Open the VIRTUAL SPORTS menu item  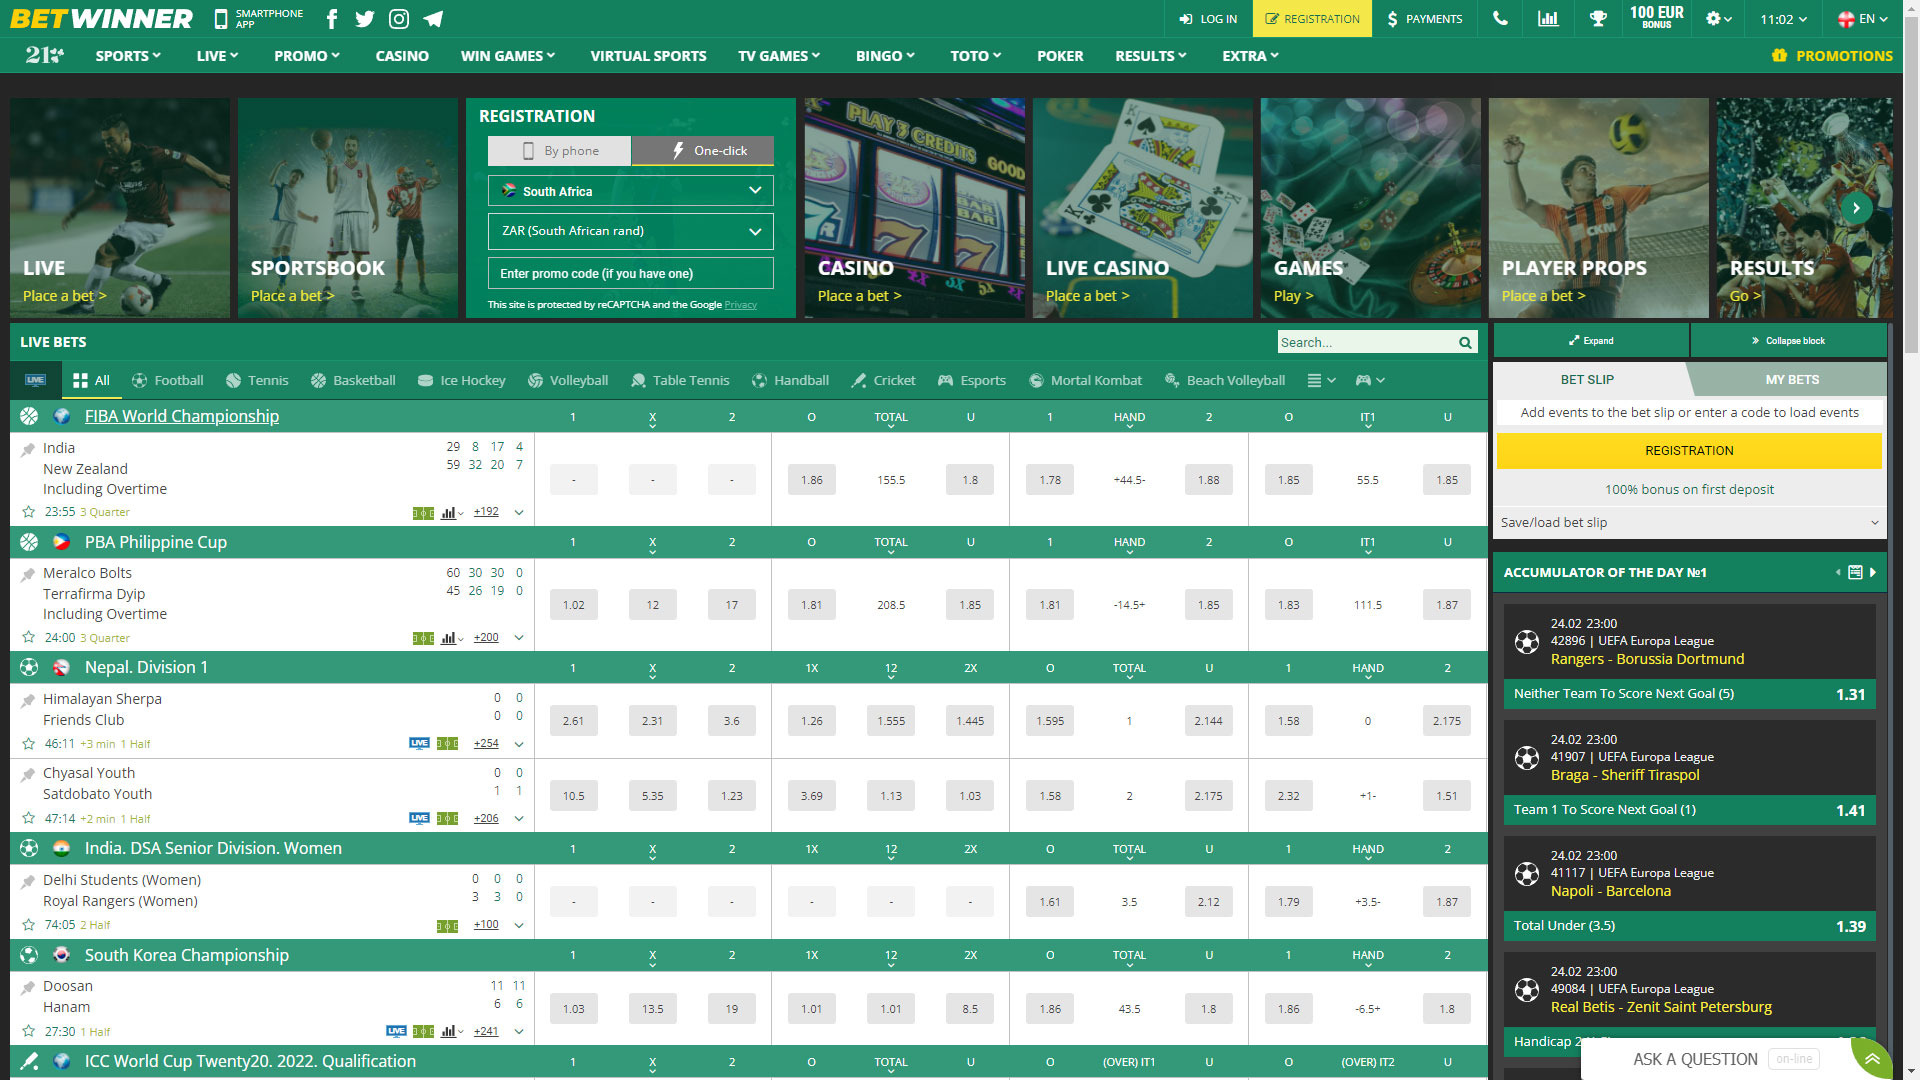click(x=648, y=56)
